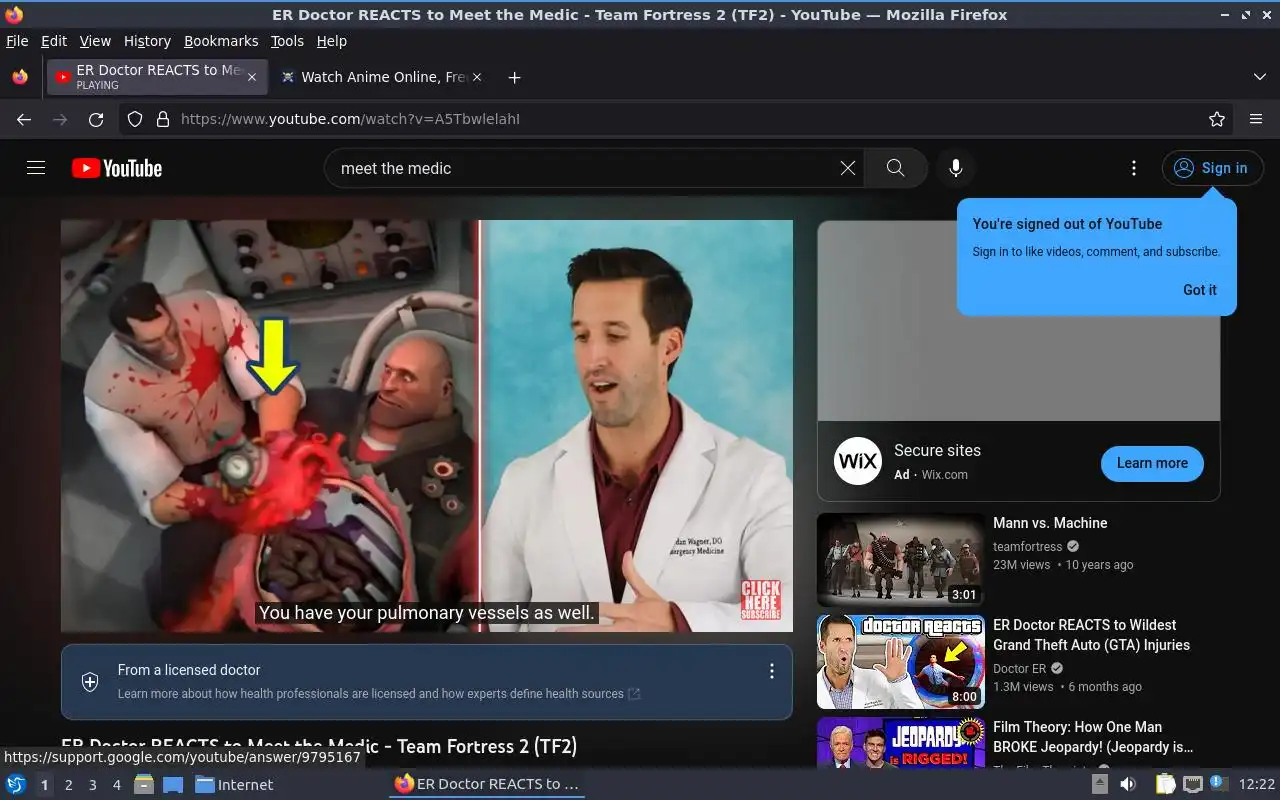Click the video player to pause
Image resolution: width=1280 pixels, height=800 pixels.
pos(427,426)
